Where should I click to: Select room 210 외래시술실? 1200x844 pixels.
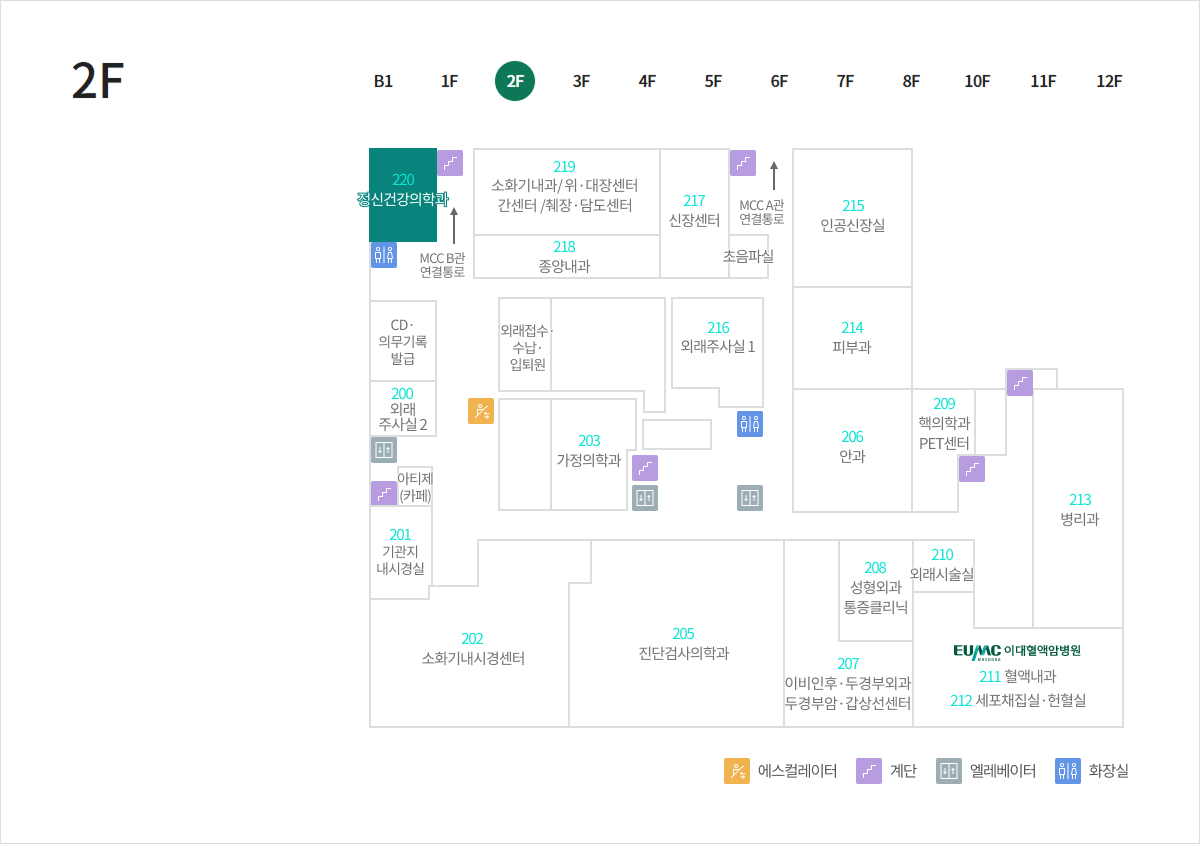[942, 565]
